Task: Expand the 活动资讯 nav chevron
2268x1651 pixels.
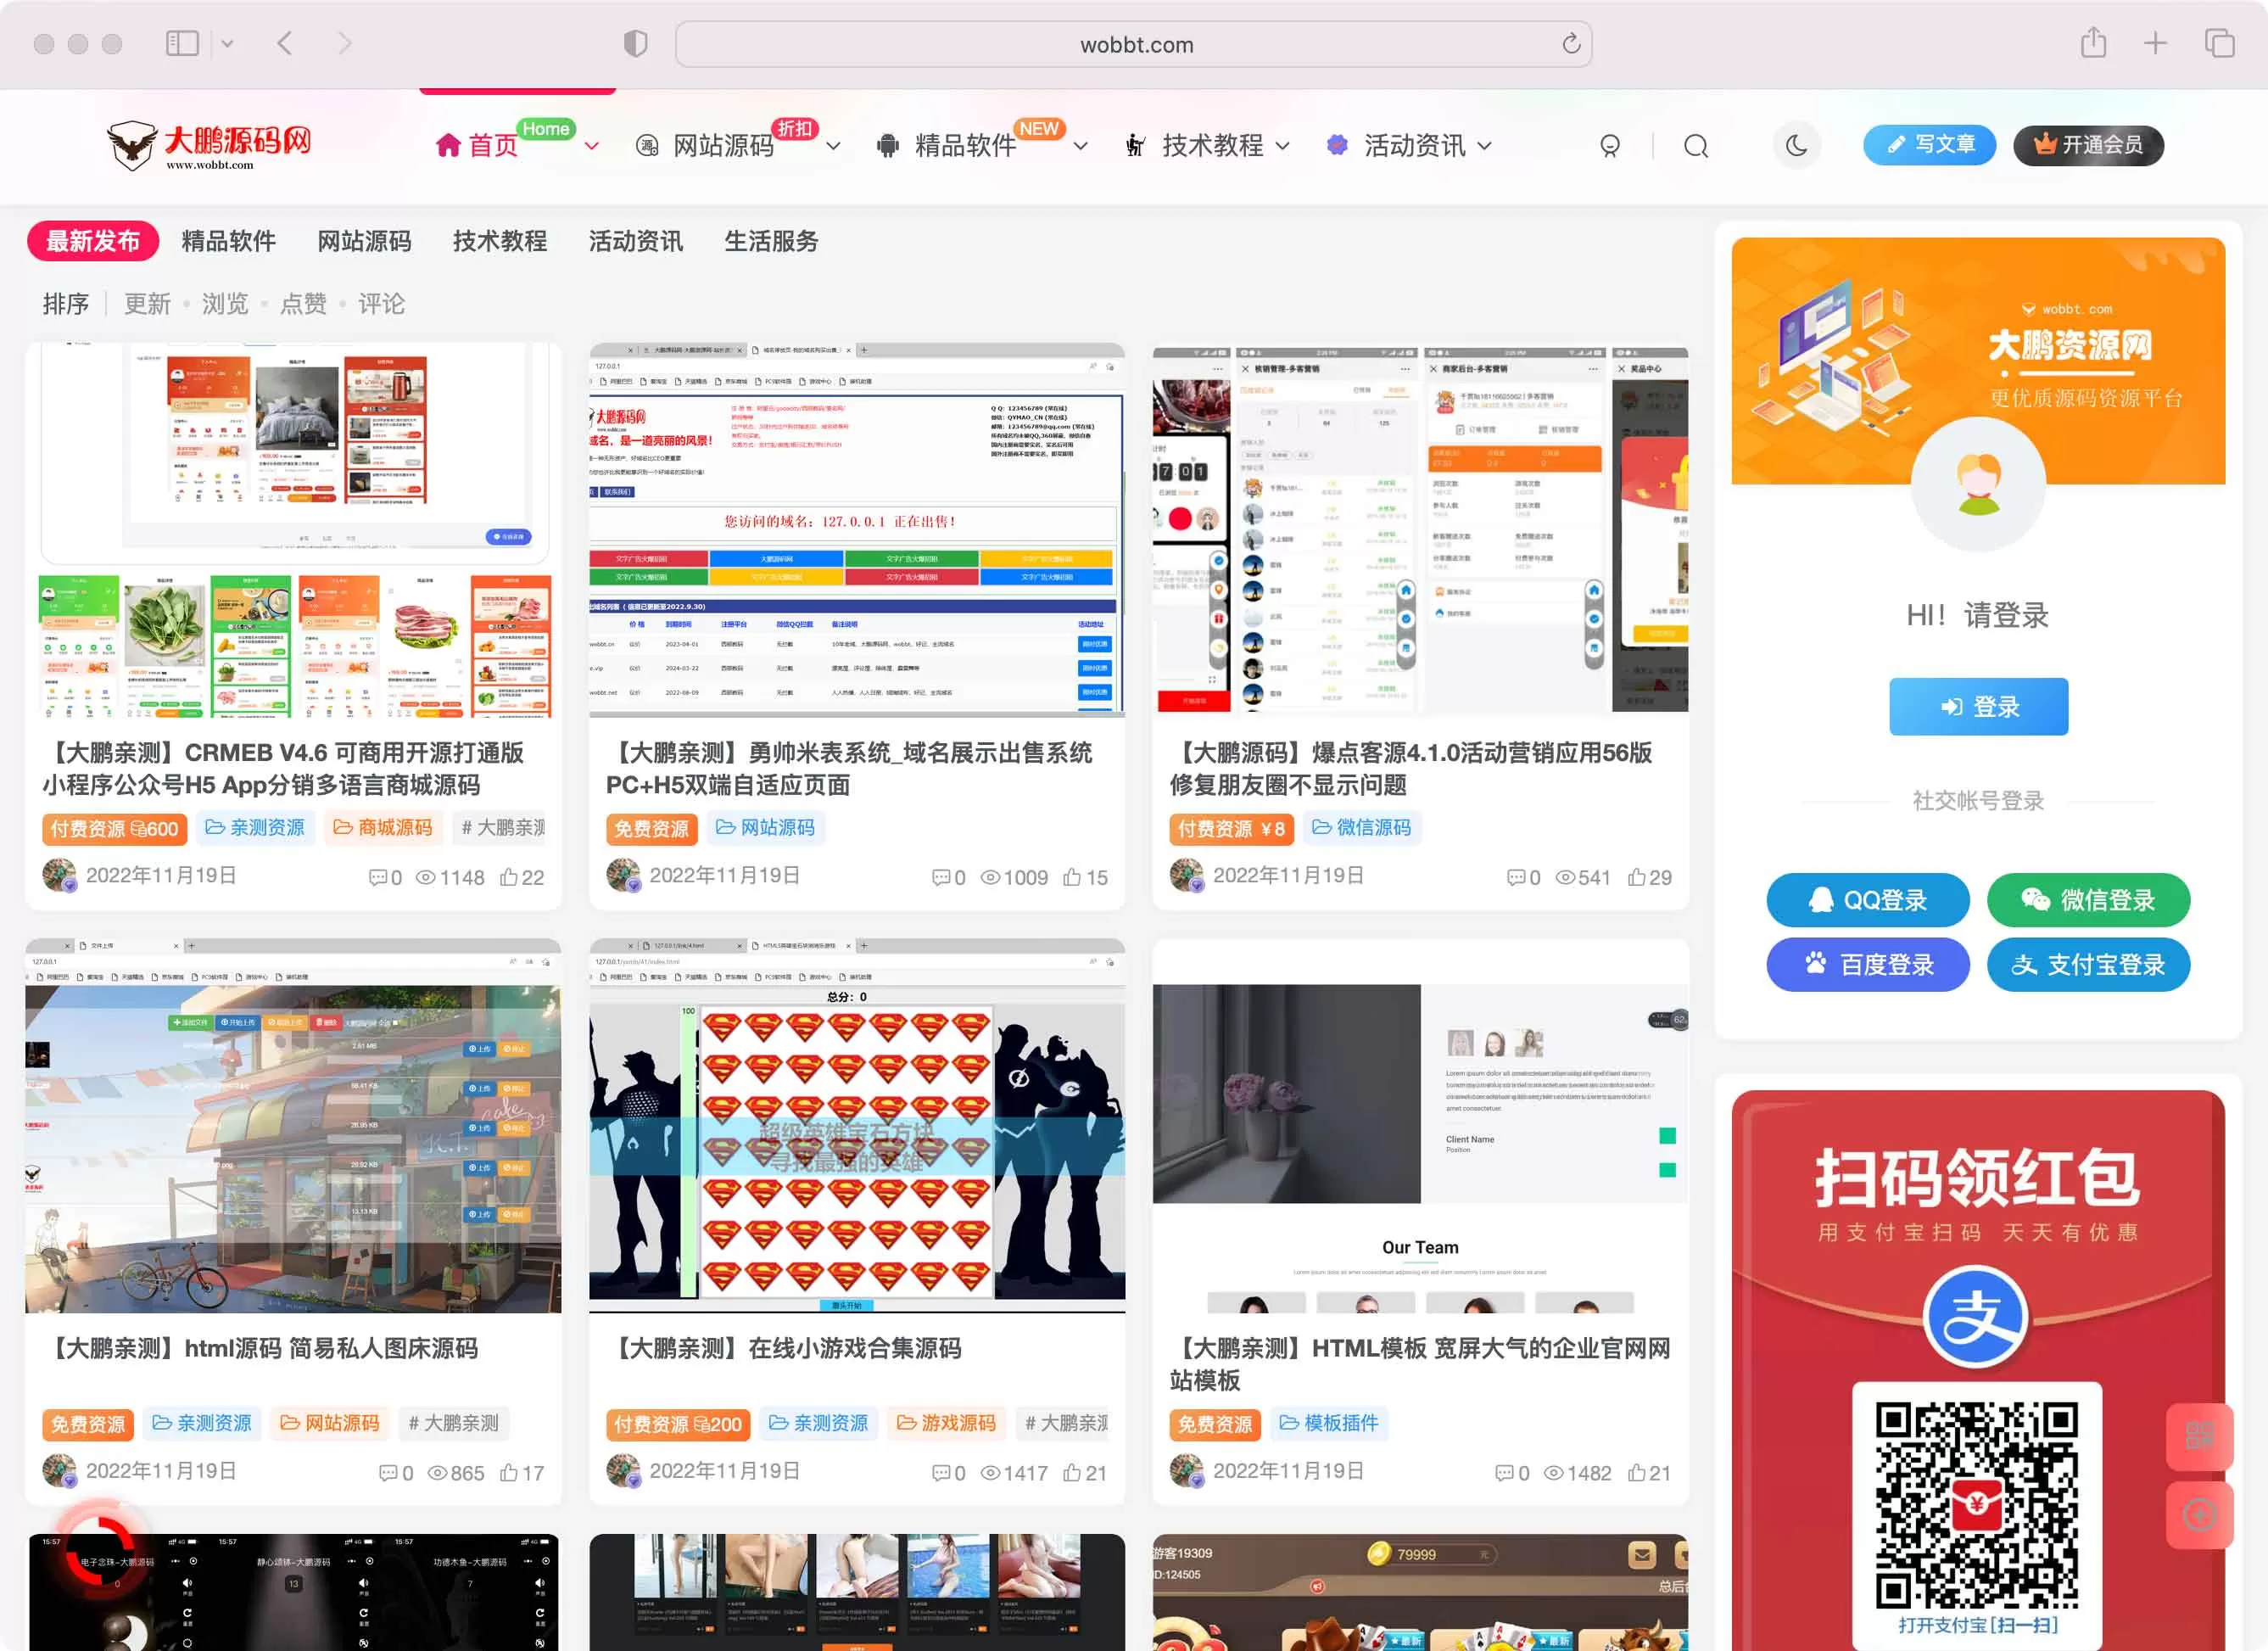Action: click(1484, 146)
